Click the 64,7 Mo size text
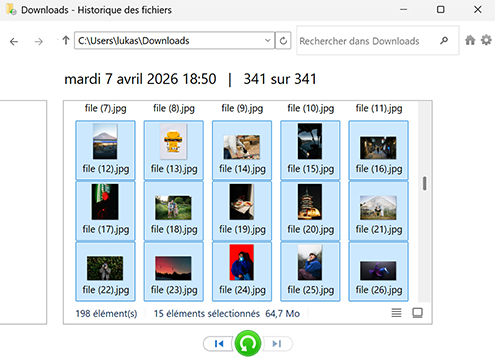The width and height of the screenshot is (495, 360). [282, 314]
